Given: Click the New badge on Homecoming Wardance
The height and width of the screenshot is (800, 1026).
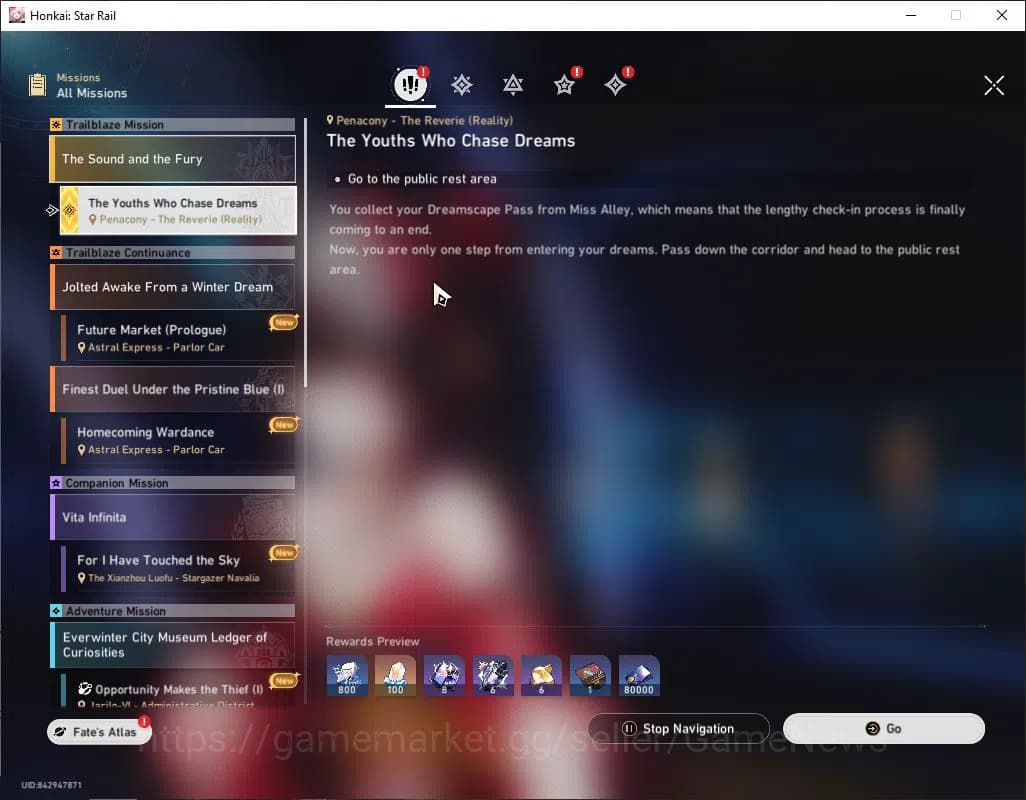Looking at the screenshot, I should coord(284,425).
